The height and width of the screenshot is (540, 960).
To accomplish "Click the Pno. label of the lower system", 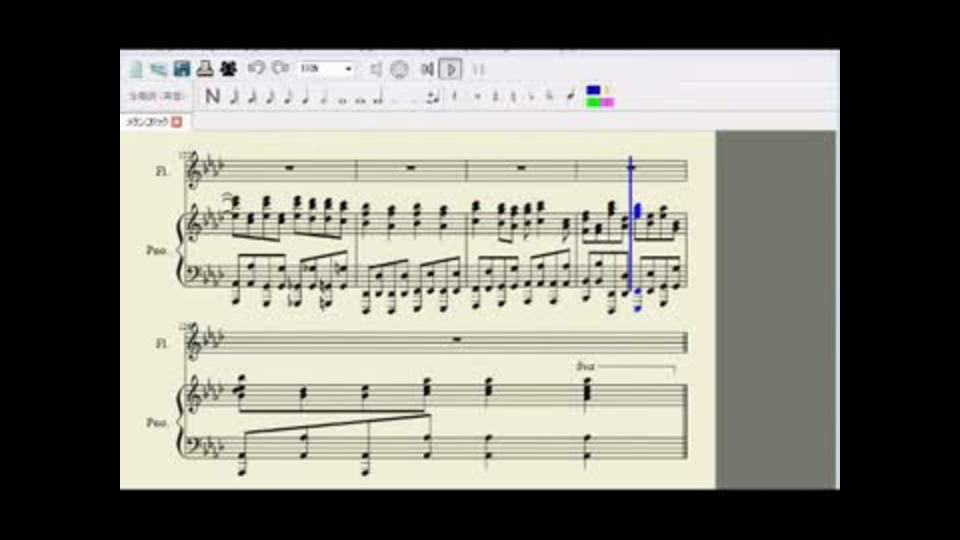I will 157,423.
